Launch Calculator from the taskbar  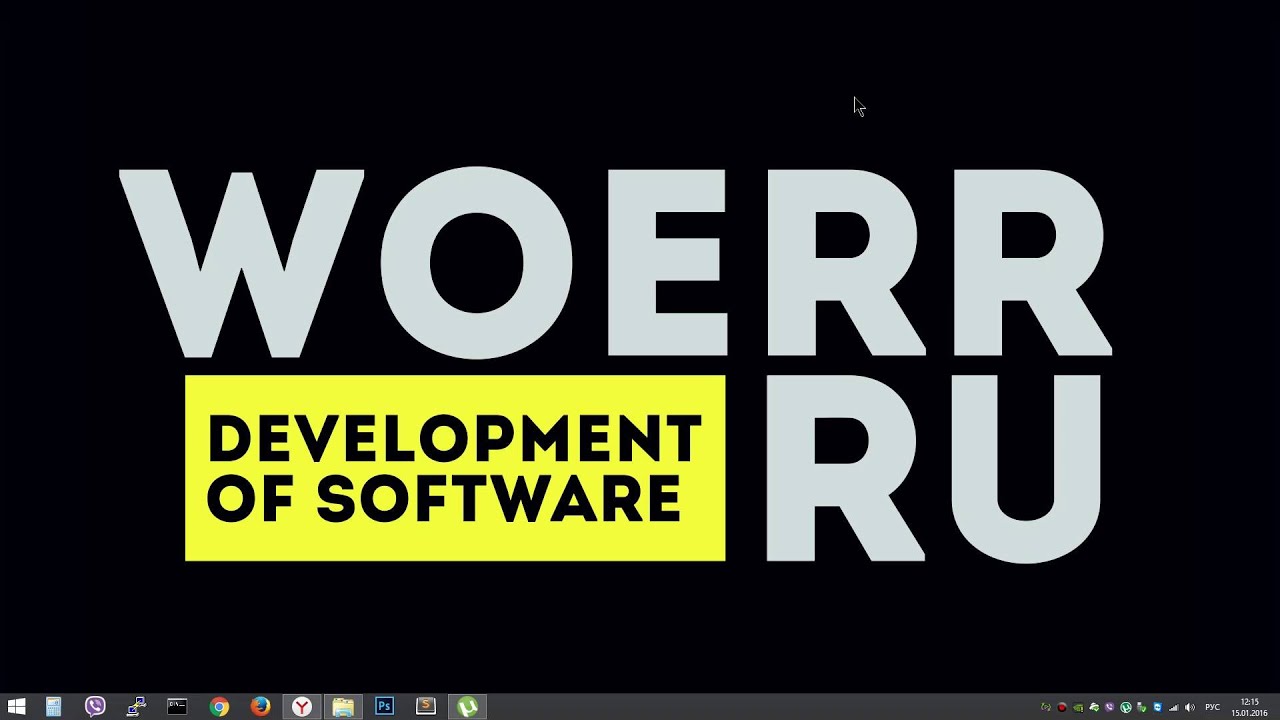(x=53, y=707)
